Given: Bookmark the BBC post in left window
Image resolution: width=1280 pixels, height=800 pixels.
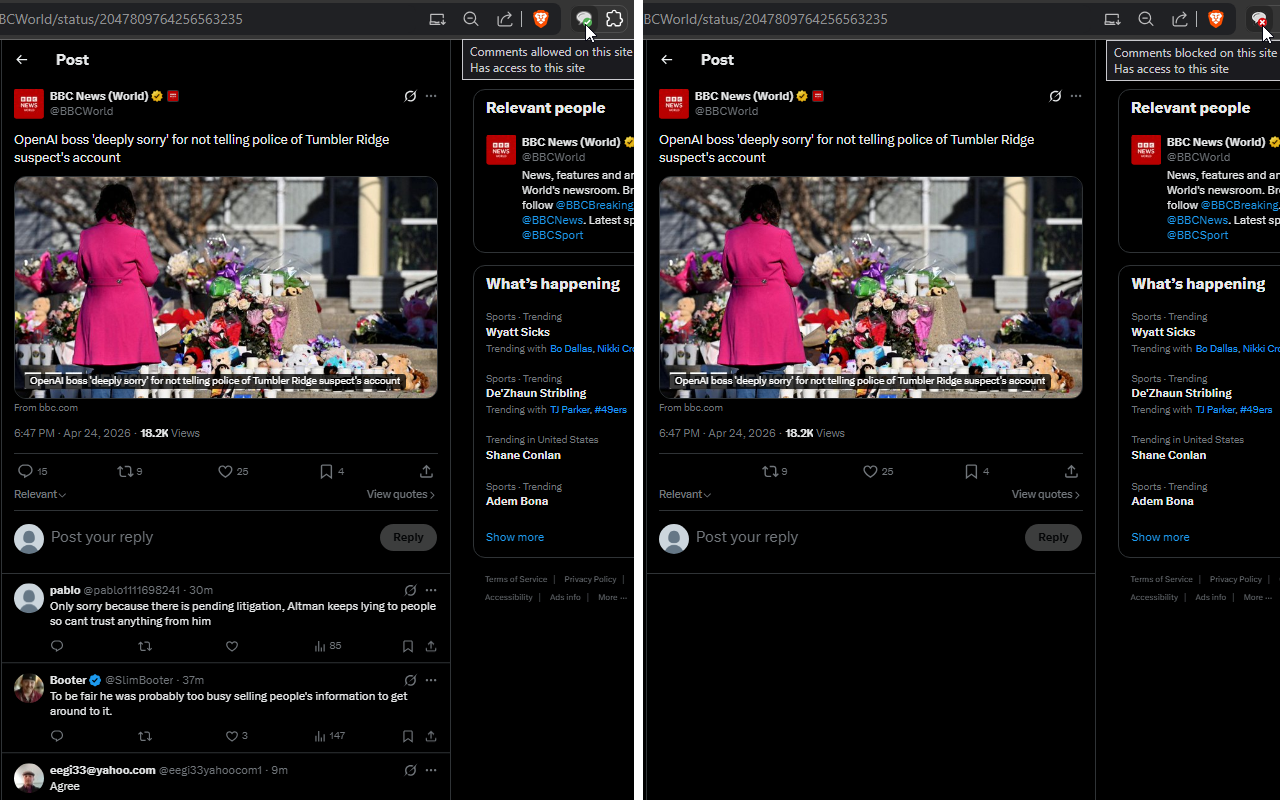Looking at the screenshot, I should [x=331, y=471].
